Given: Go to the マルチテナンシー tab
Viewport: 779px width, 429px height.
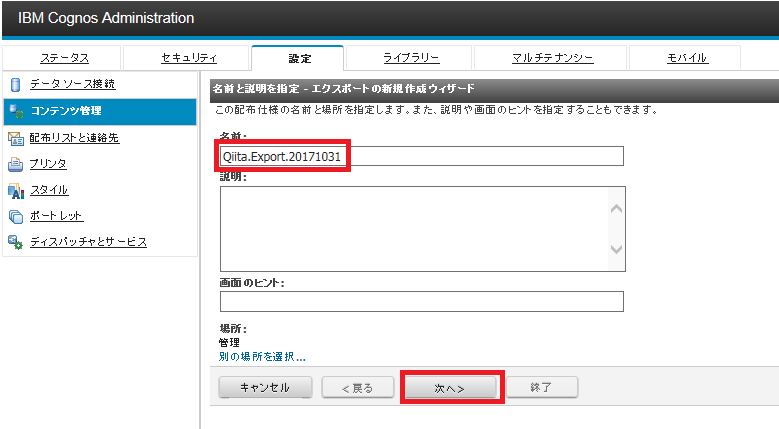Looking at the screenshot, I should point(552,58).
